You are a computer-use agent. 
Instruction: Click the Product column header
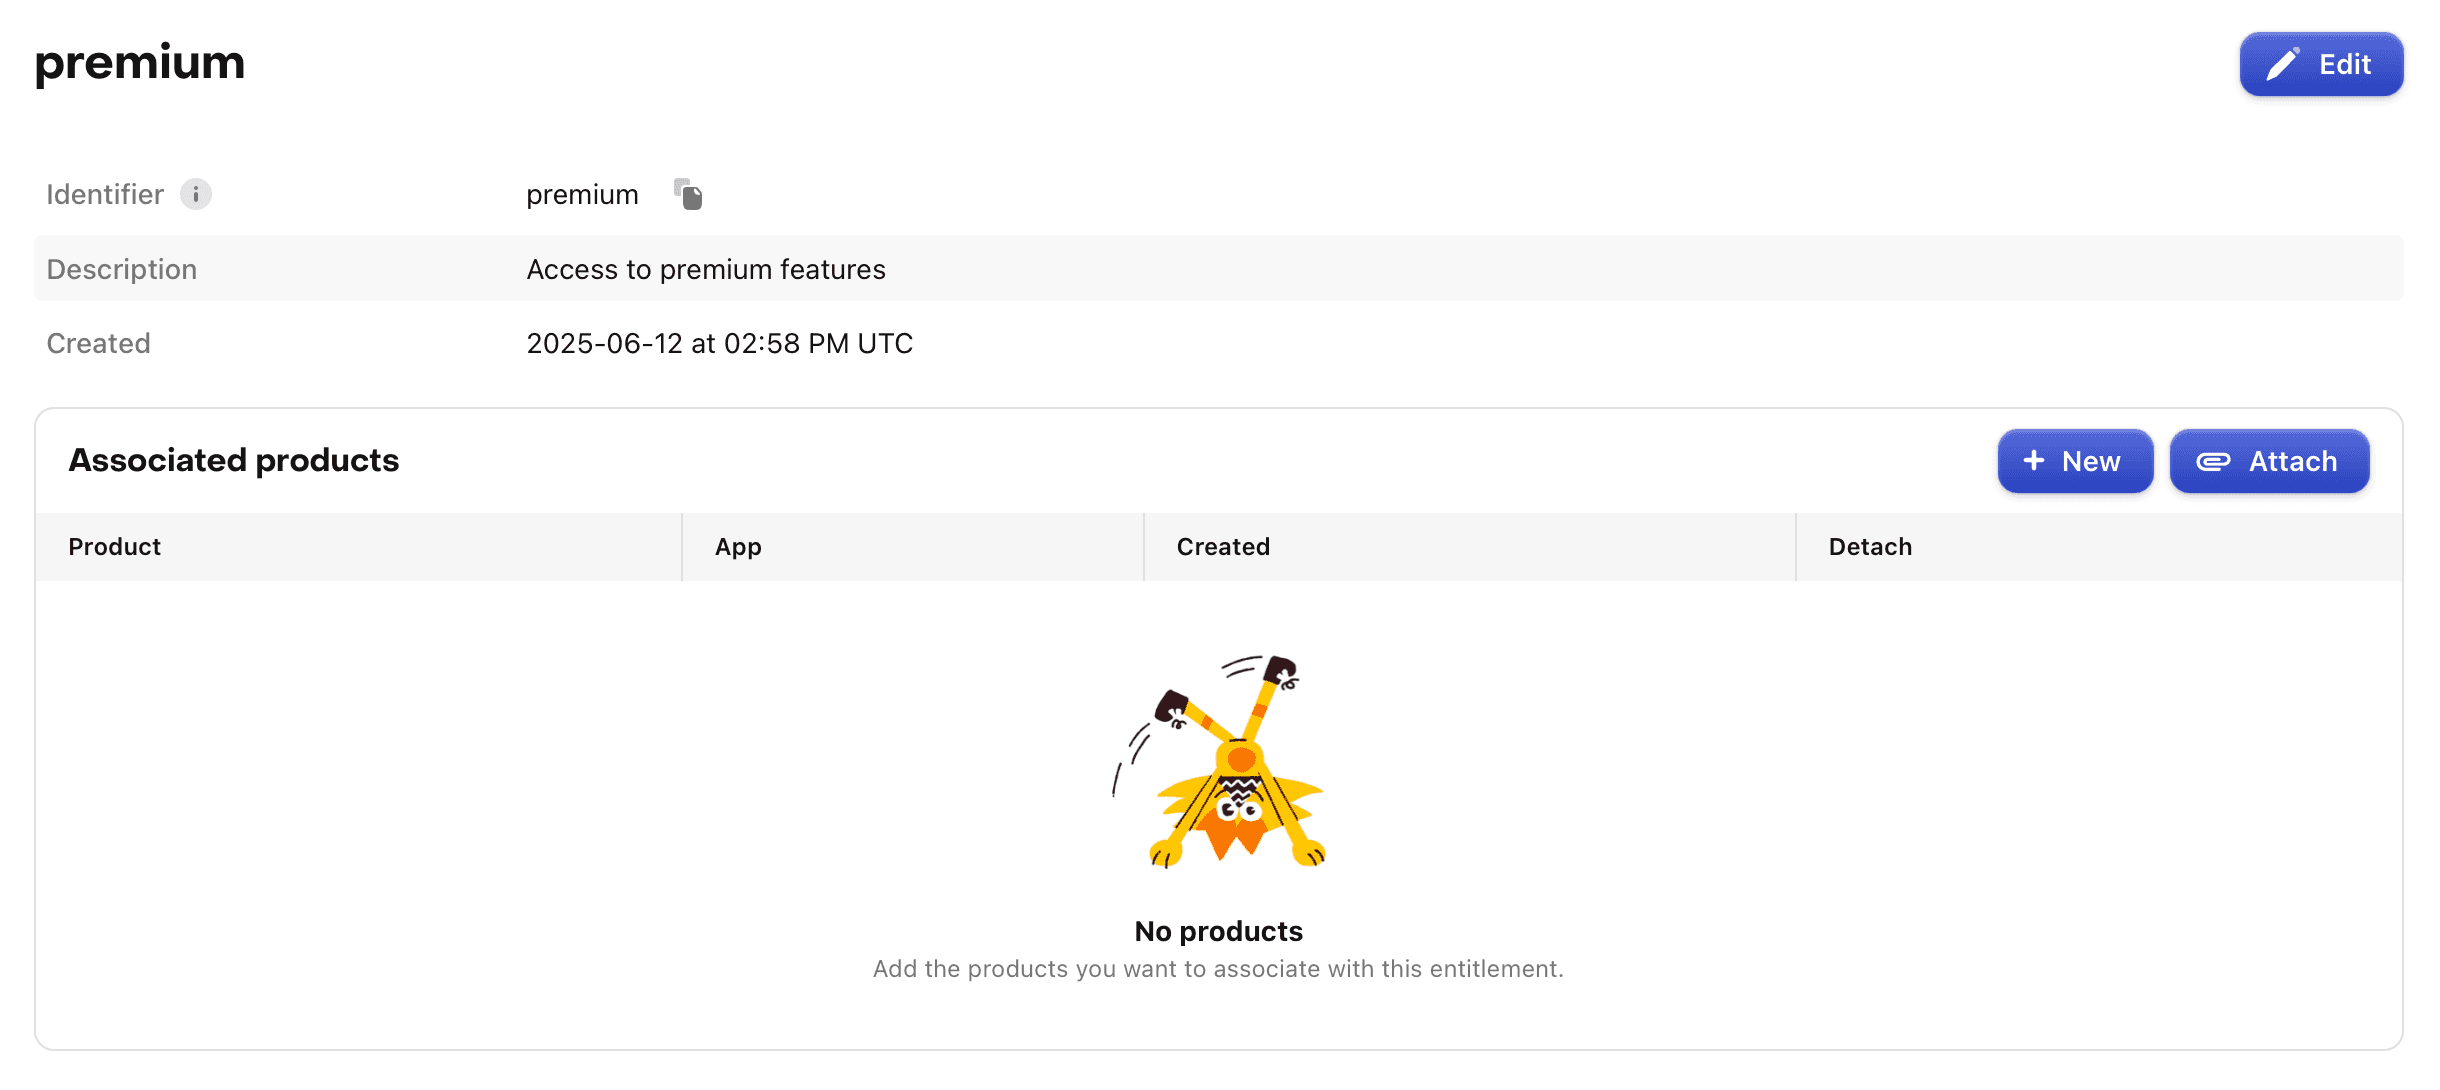click(114, 546)
